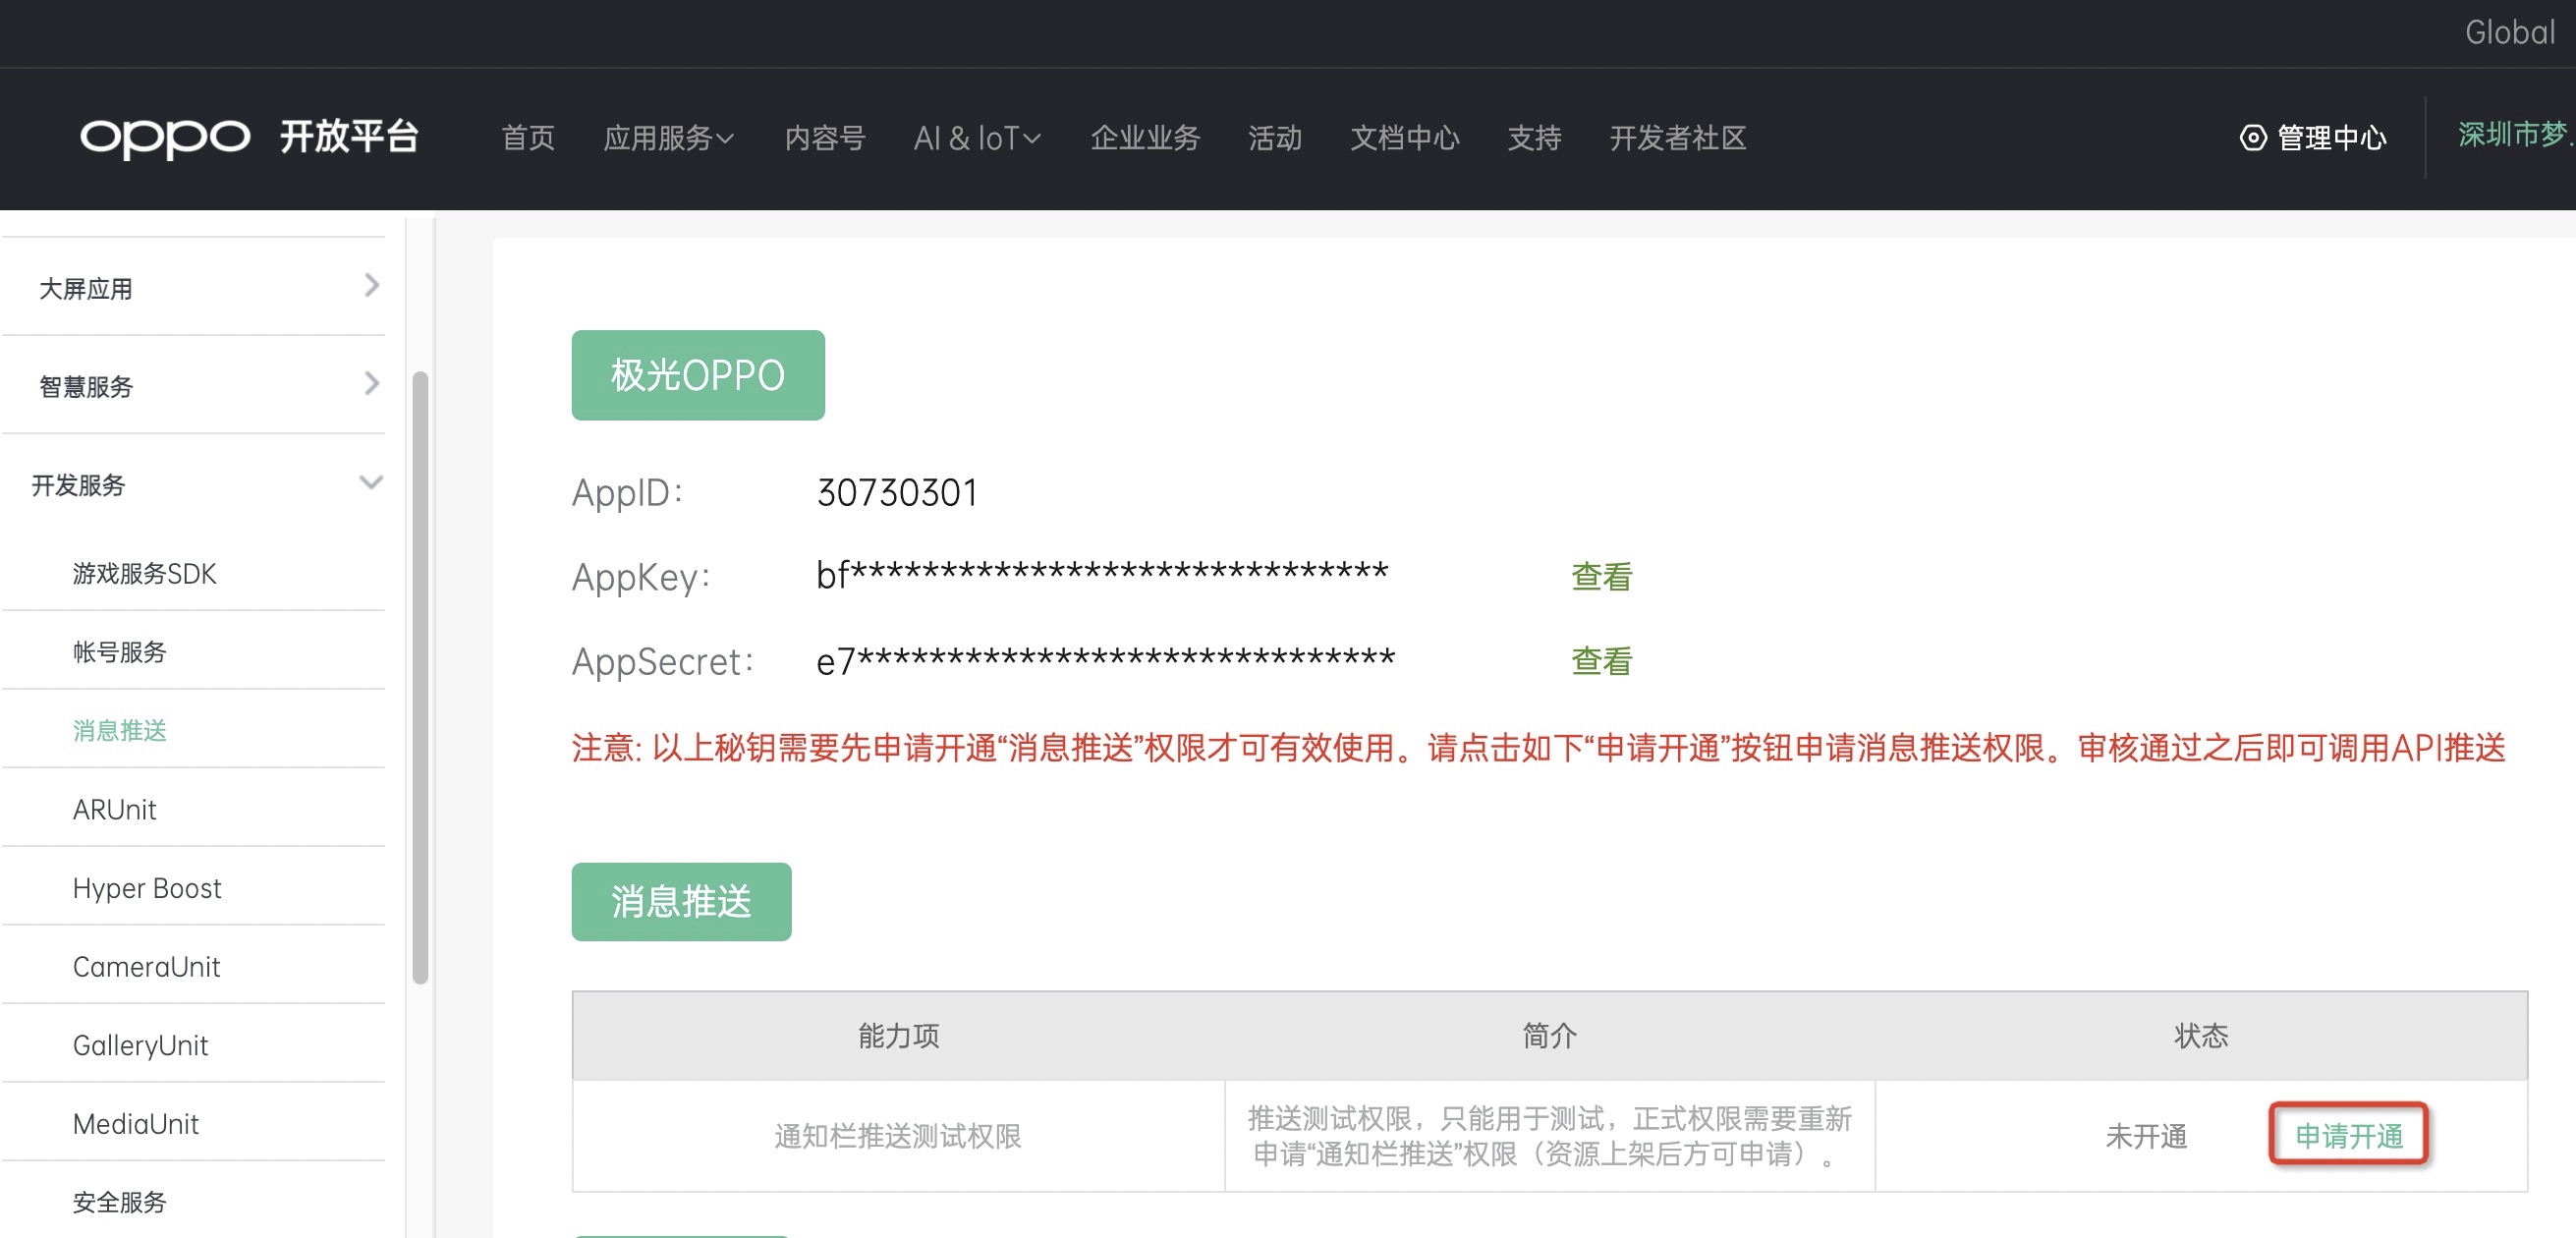Click 查看 next to AppKey

(1601, 577)
